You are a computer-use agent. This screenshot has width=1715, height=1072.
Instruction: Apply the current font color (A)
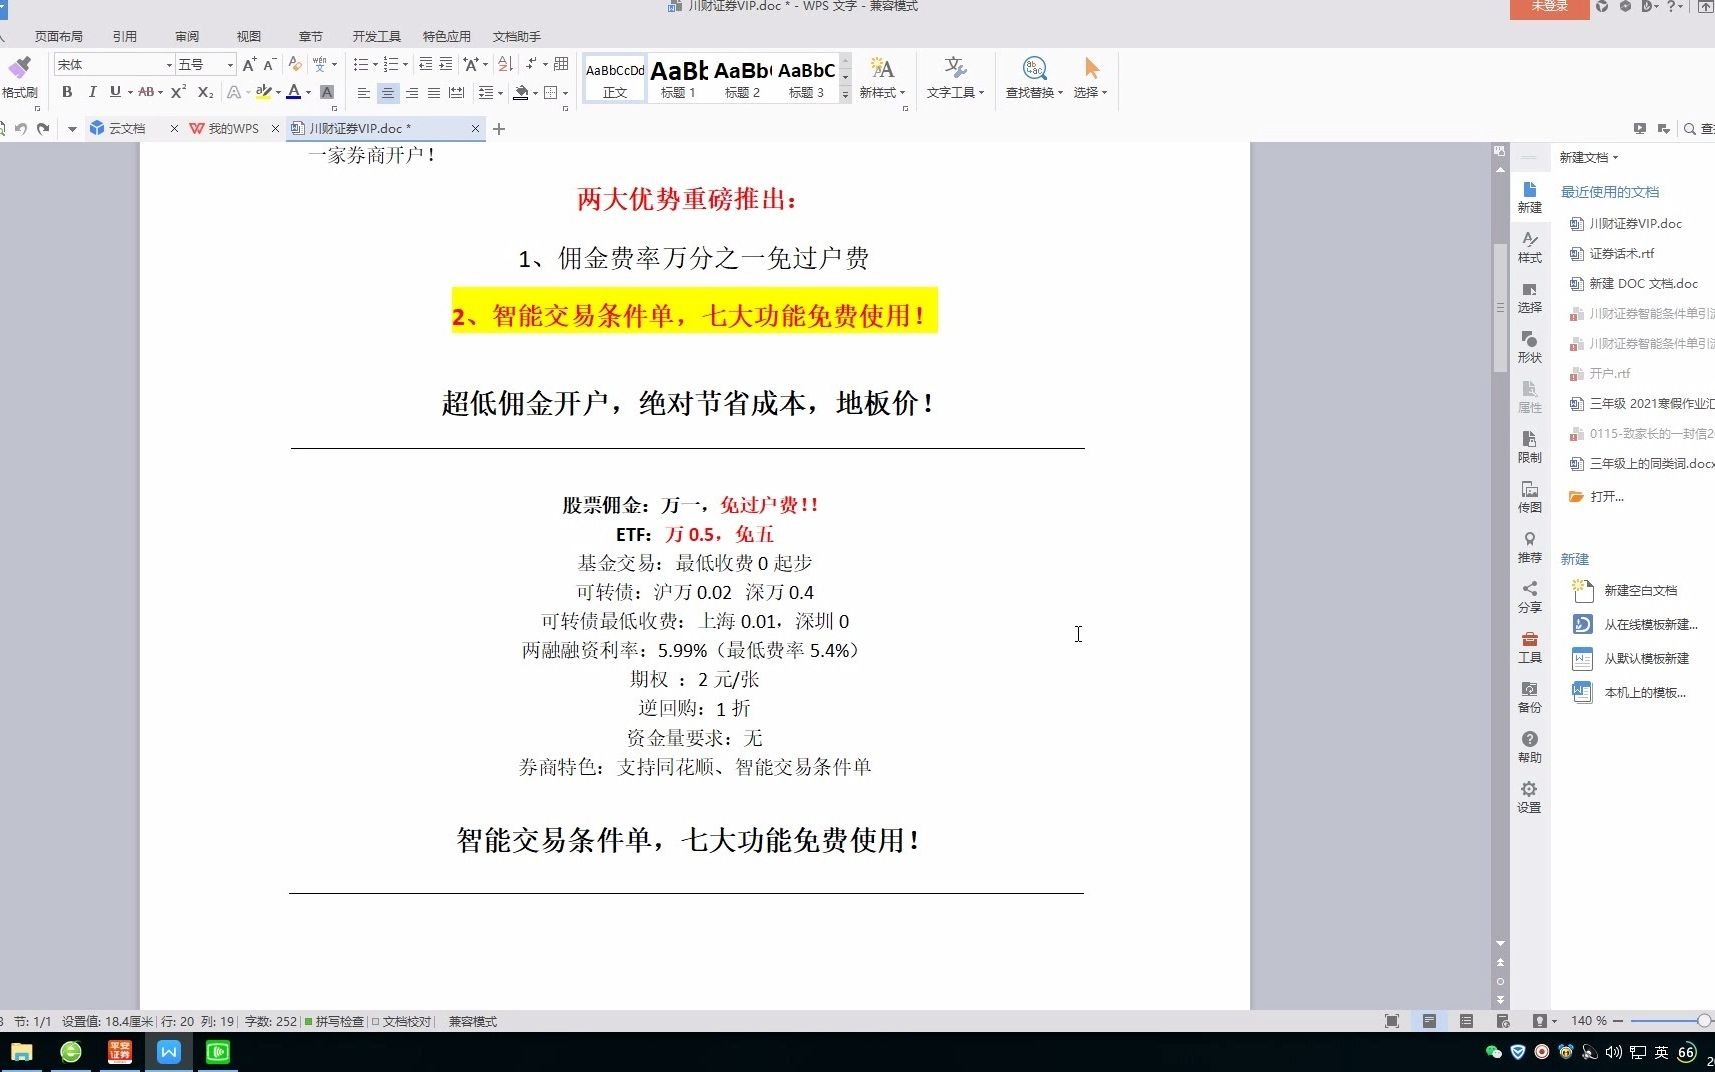tap(294, 92)
